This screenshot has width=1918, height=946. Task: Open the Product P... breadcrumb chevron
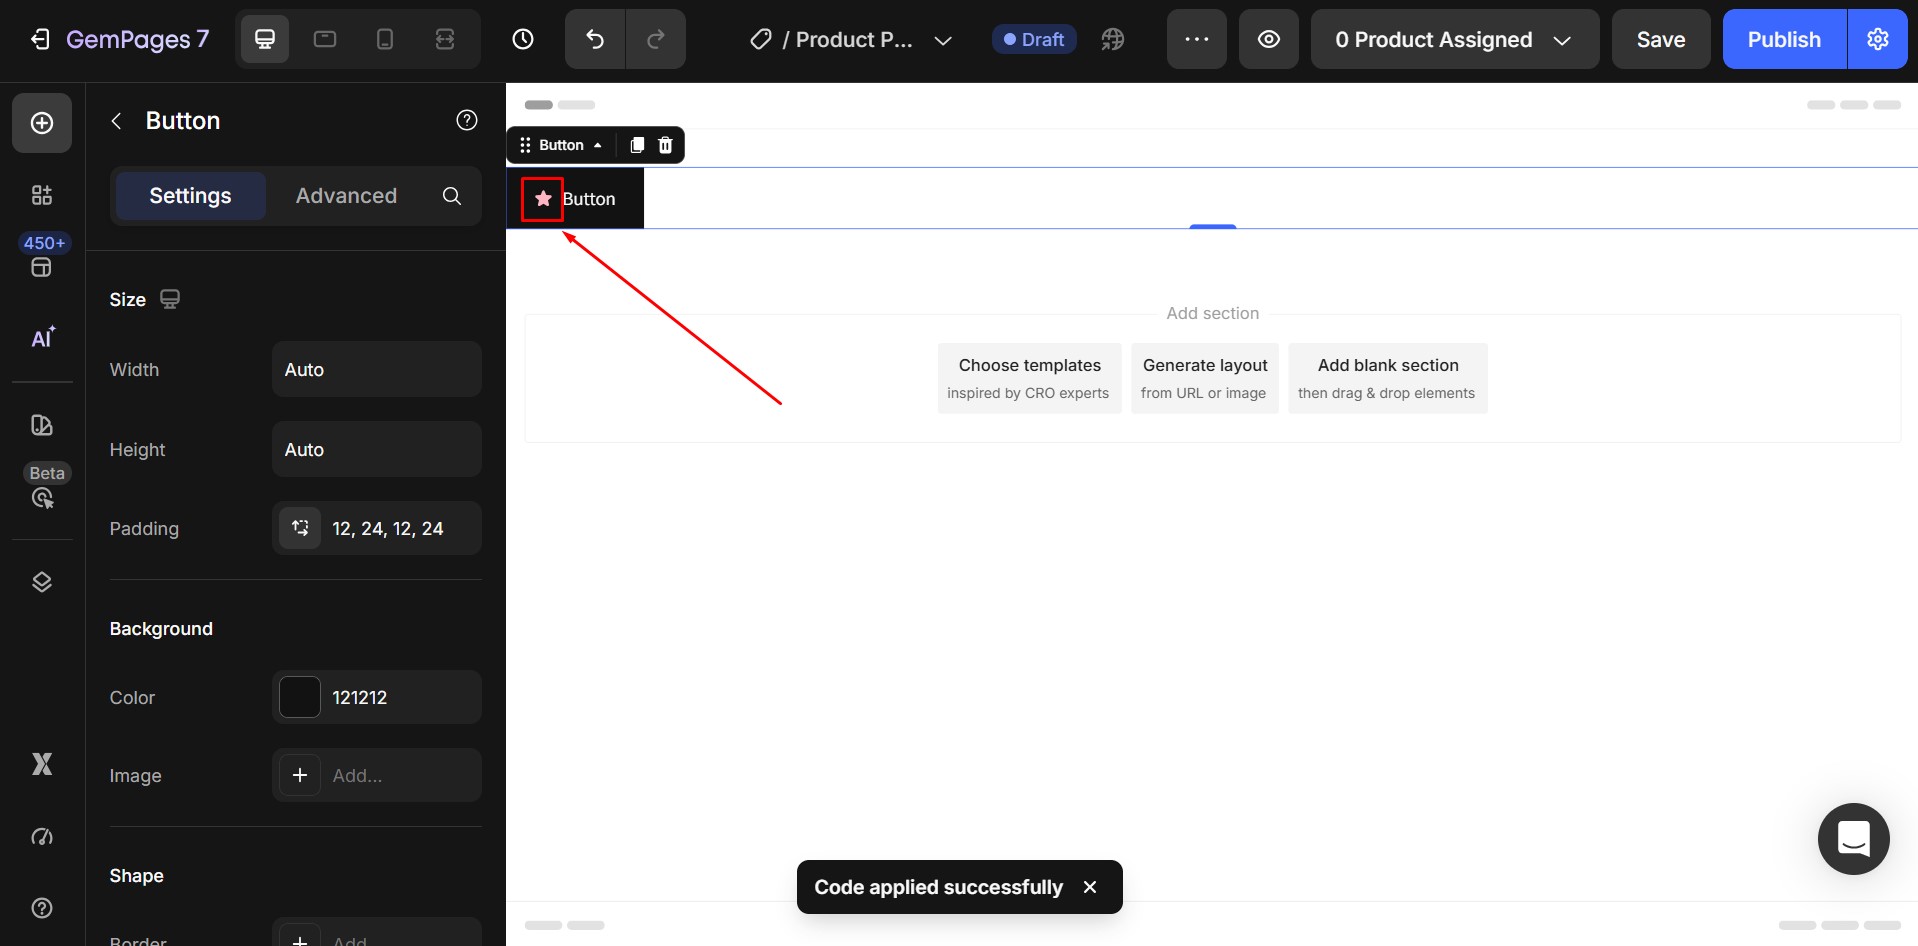pyautogui.click(x=943, y=41)
